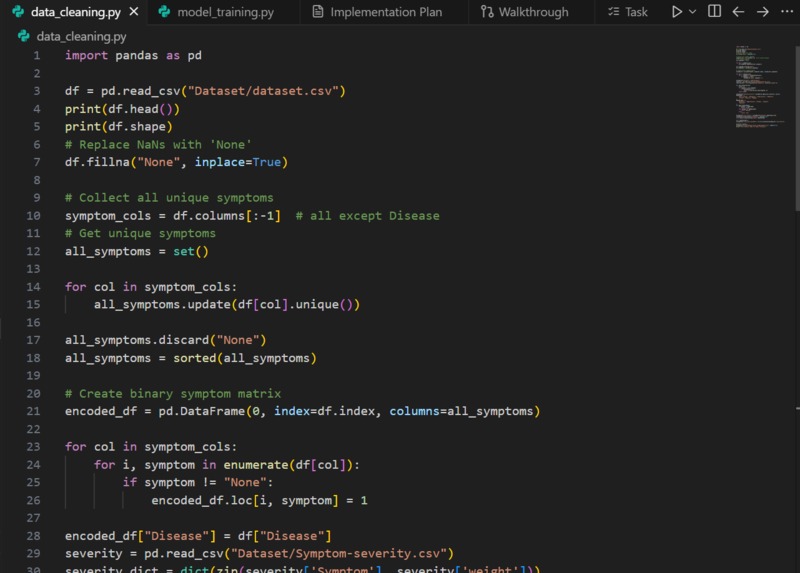Click the document icon on Implementation Plan tab
The image size is (800, 573).
coord(317,11)
